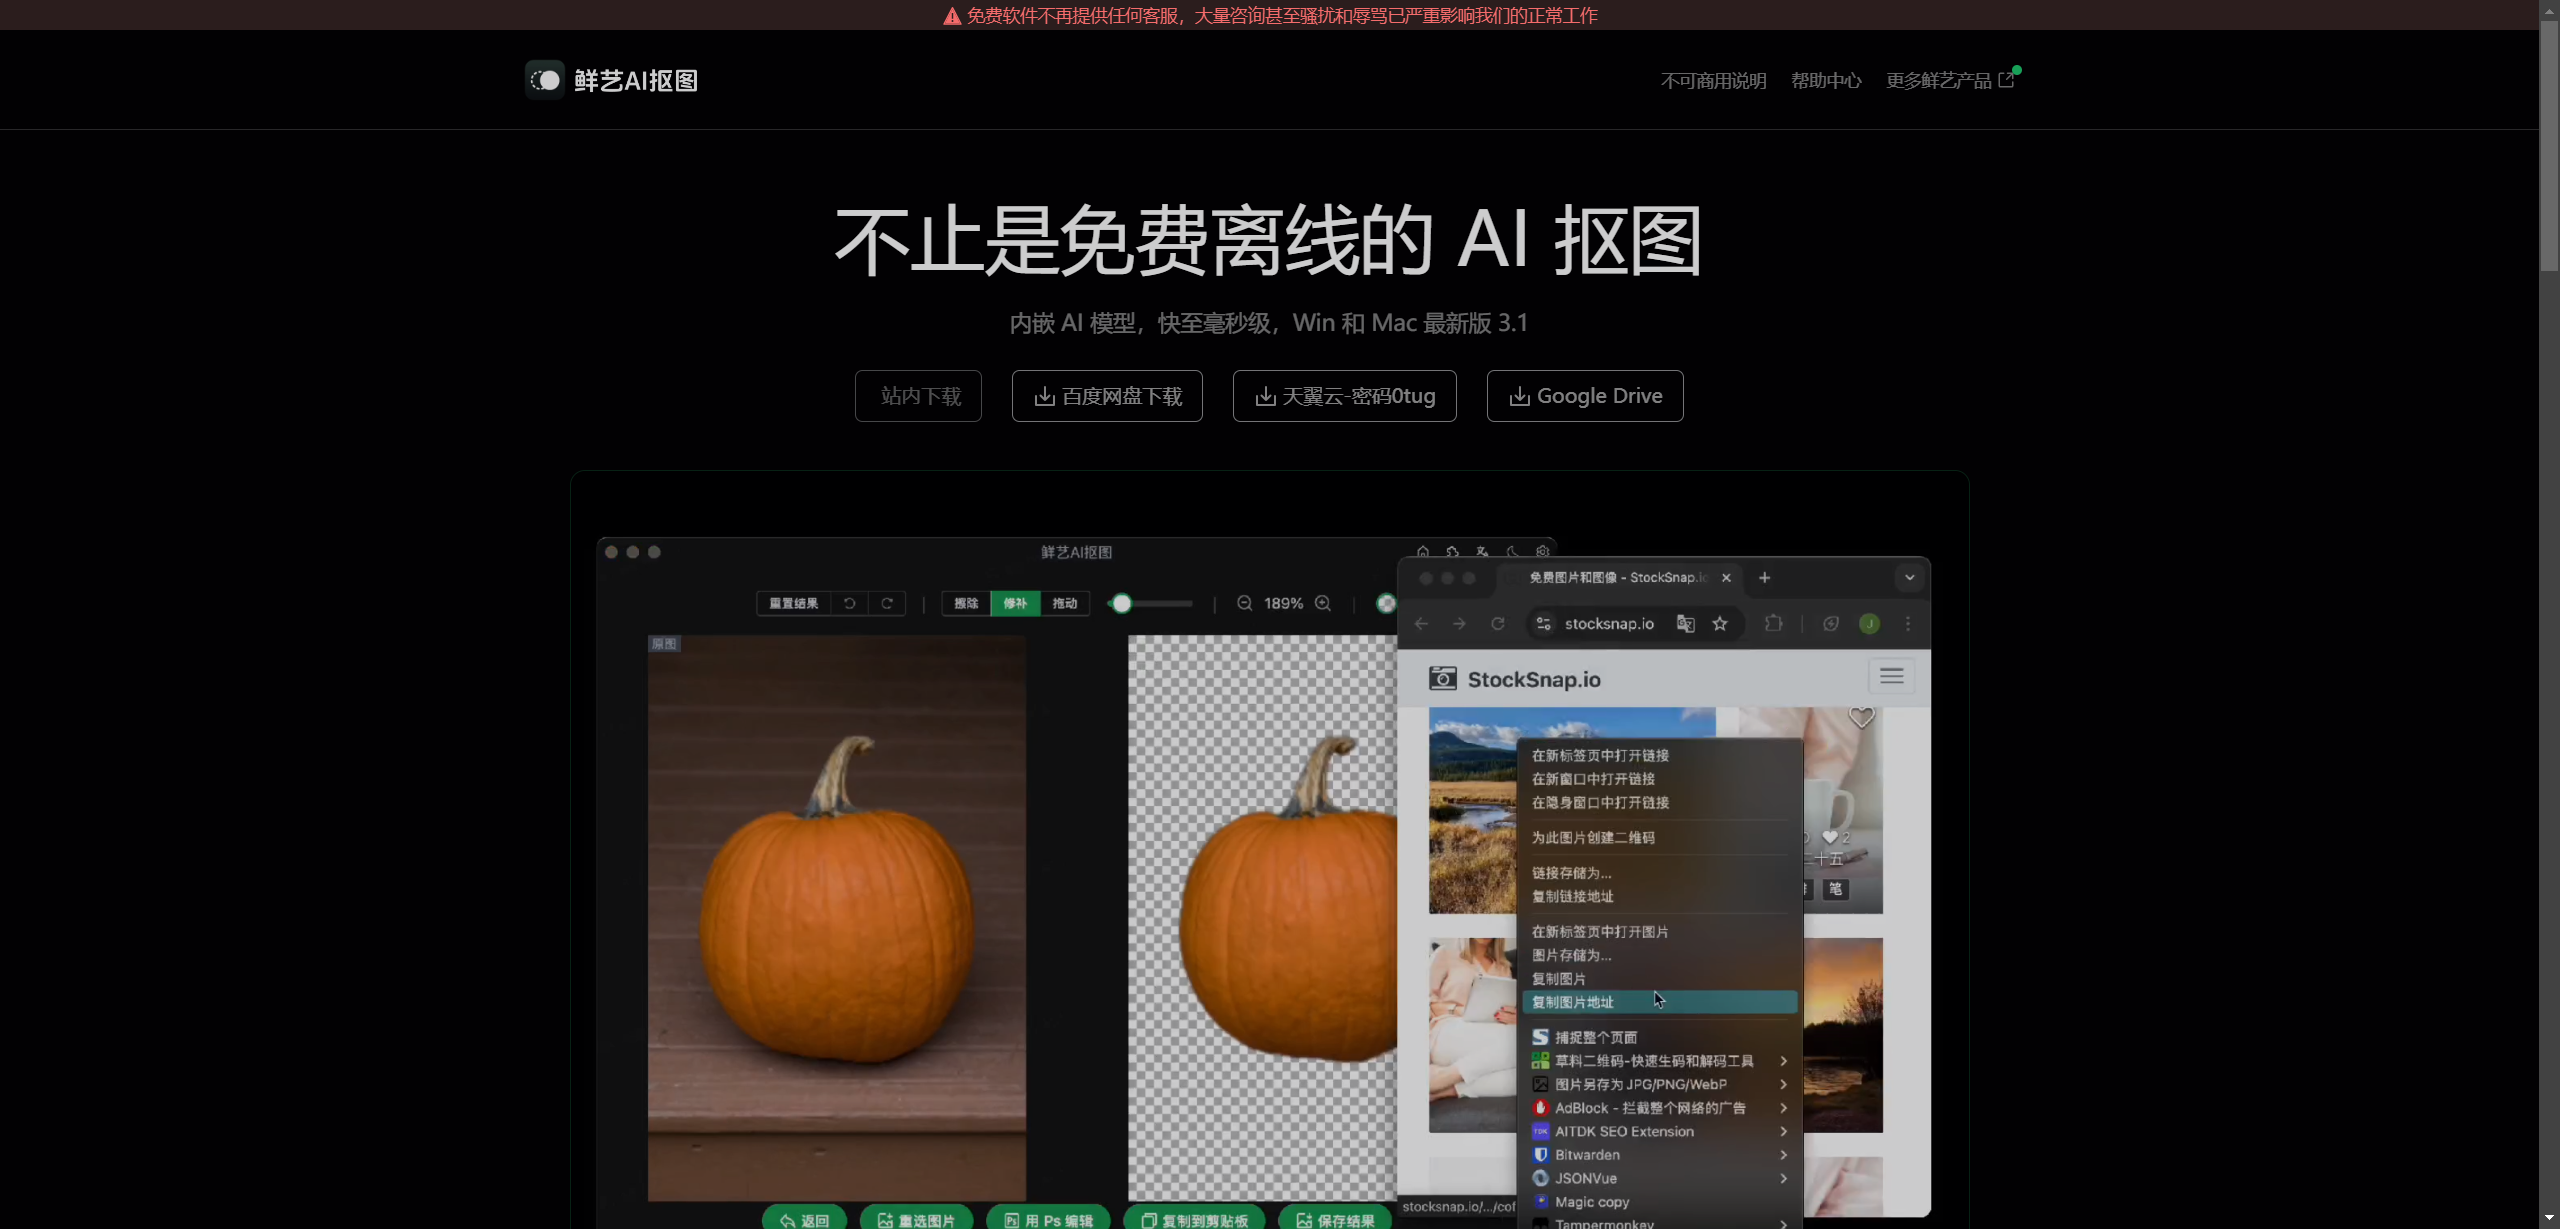Image resolution: width=2560 pixels, height=1229 pixels.
Task: Click the undo arrow next to 重置结果
Action: (x=849, y=603)
